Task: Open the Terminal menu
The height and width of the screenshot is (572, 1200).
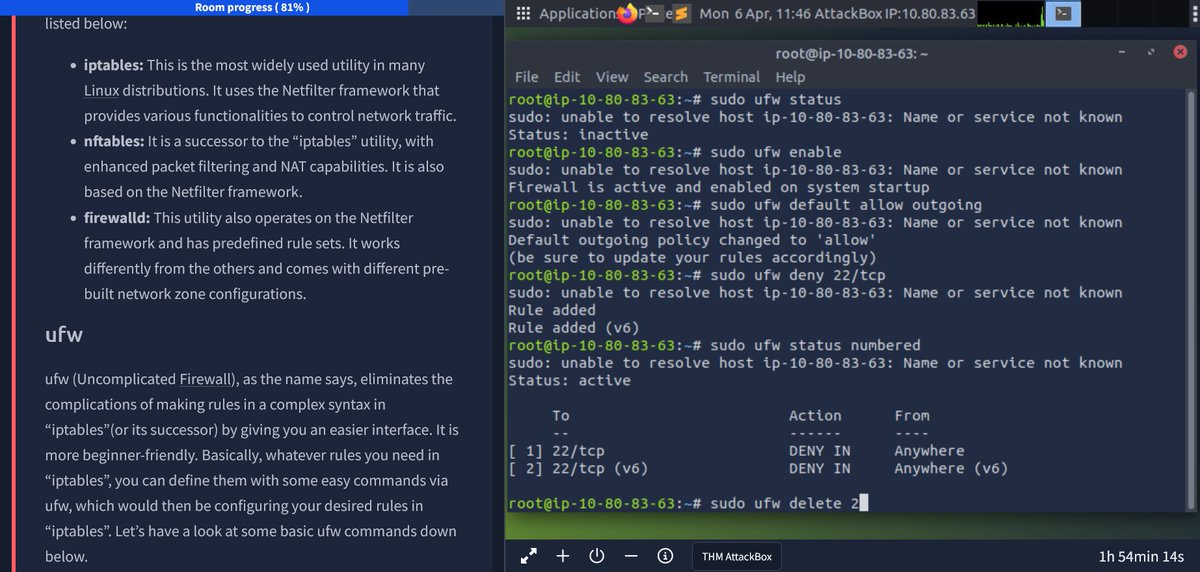Action: coord(731,77)
